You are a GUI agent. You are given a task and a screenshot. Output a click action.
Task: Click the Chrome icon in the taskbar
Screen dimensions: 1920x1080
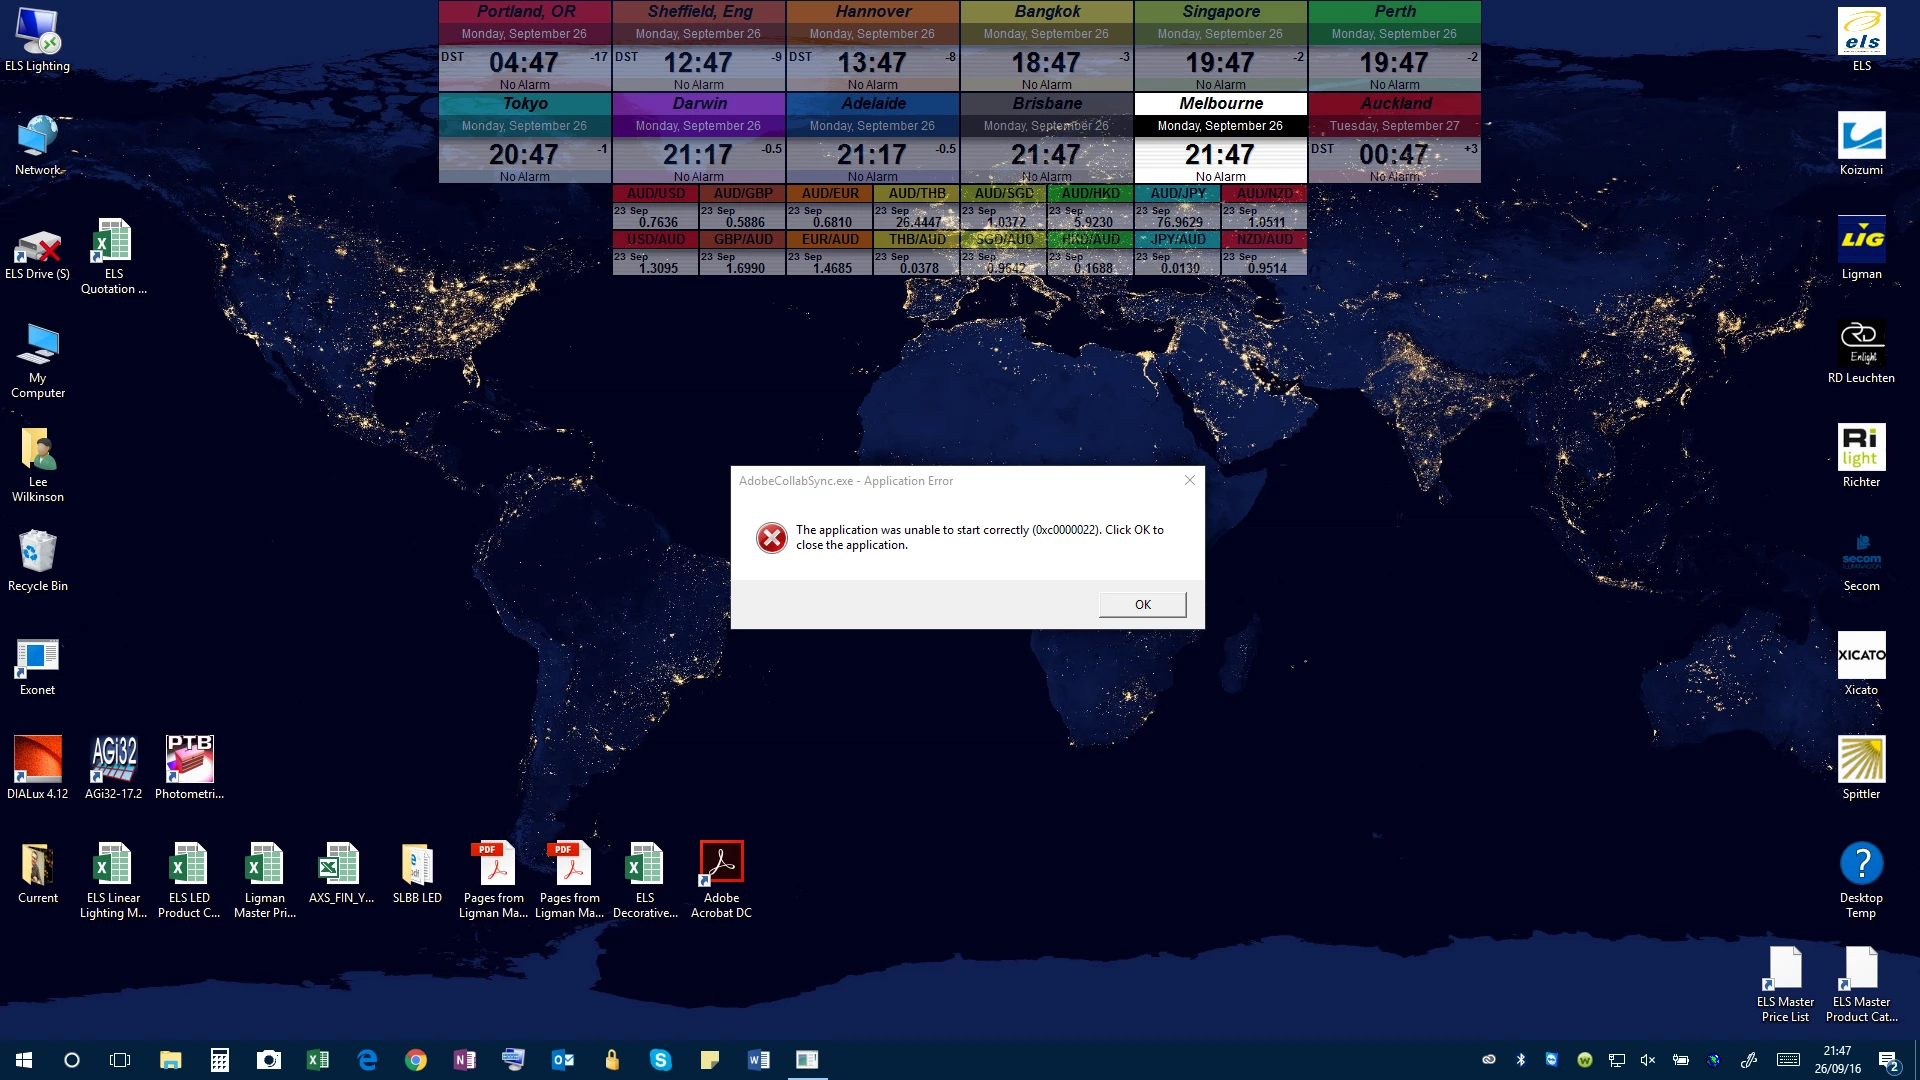click(416, 1060)
